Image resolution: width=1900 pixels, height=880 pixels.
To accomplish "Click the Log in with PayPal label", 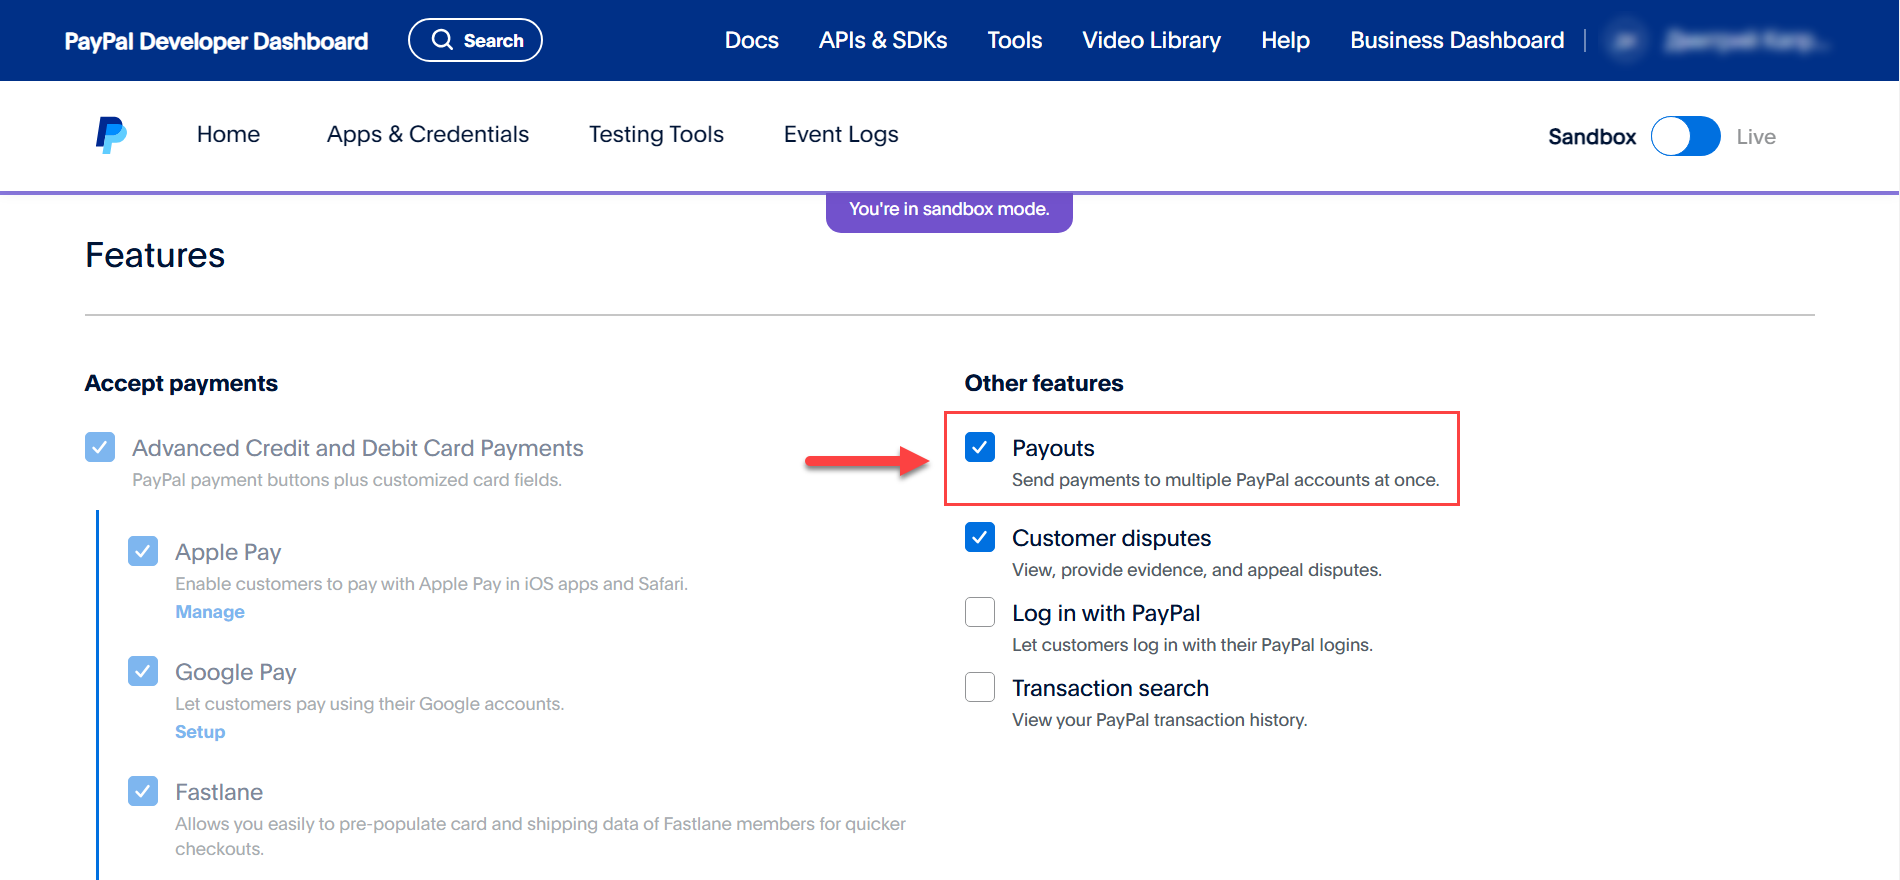I will [1106, 613].
